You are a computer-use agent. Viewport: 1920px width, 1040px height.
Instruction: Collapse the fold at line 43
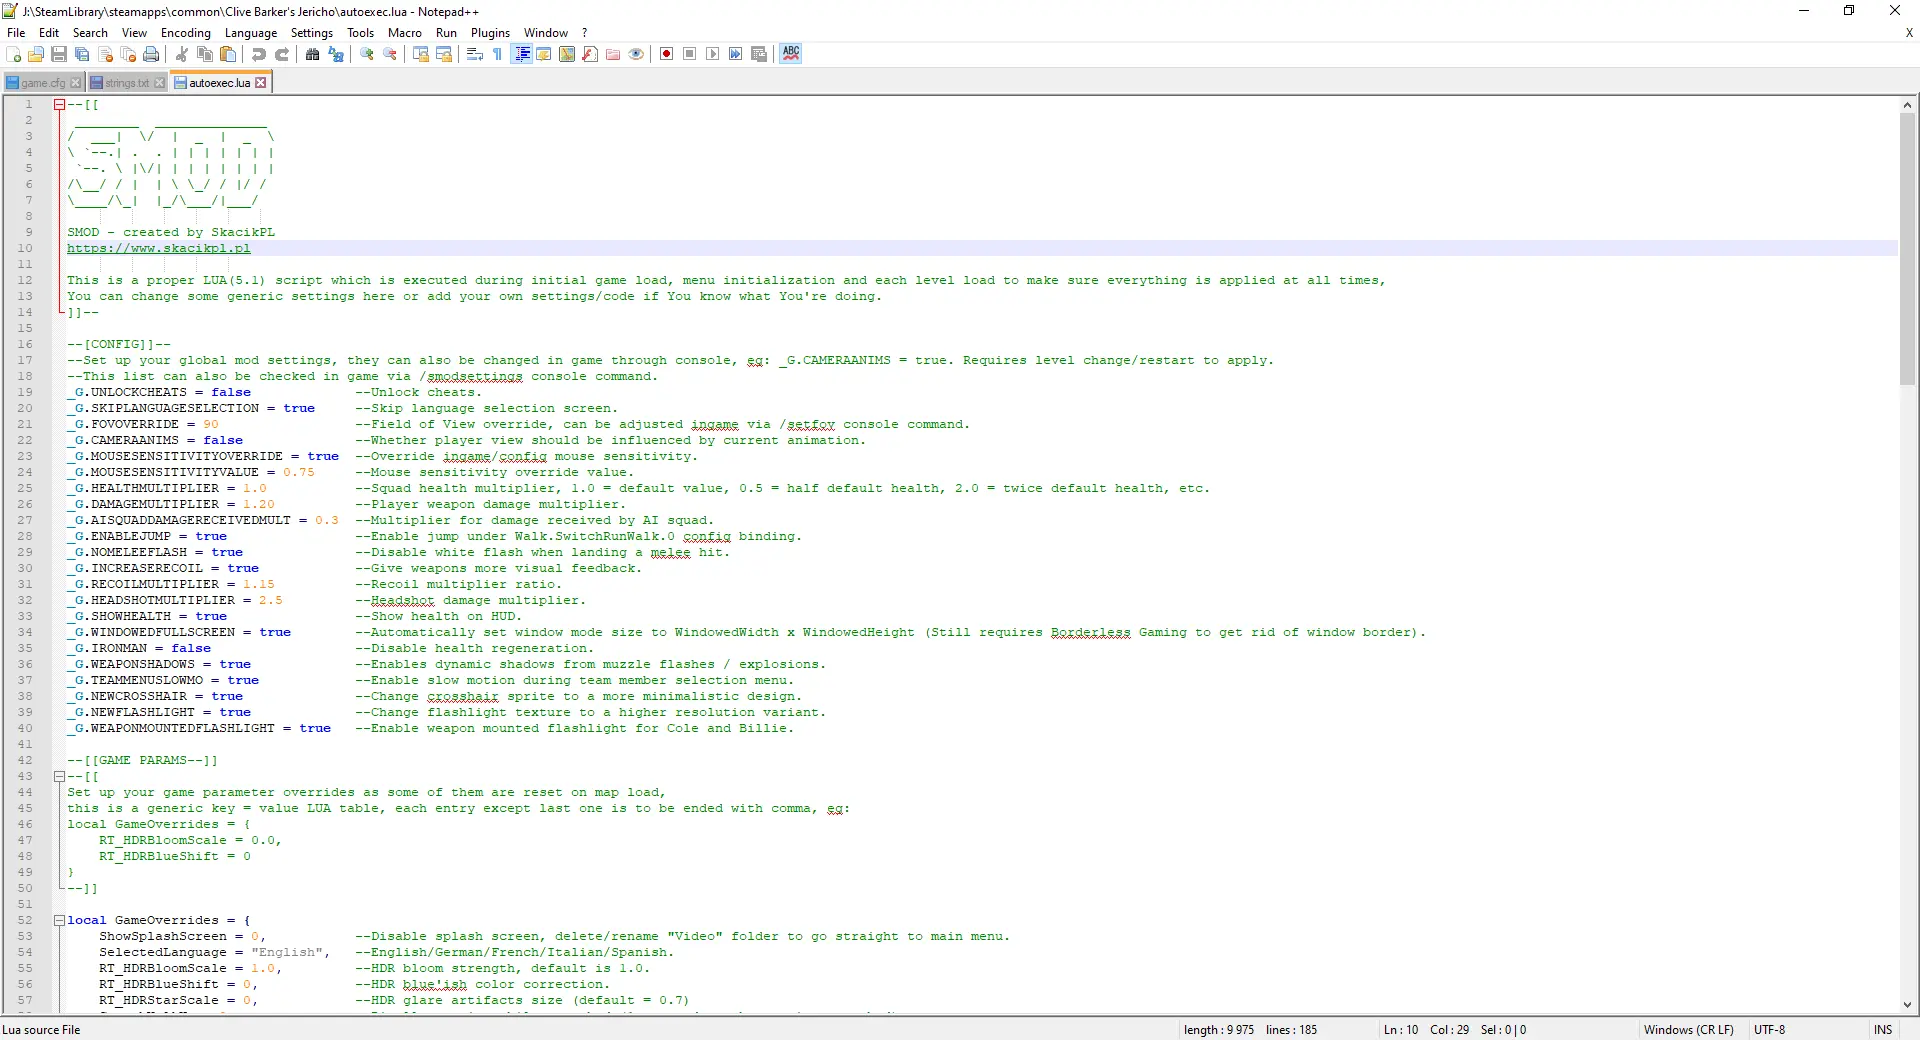(x=59, y=776)
